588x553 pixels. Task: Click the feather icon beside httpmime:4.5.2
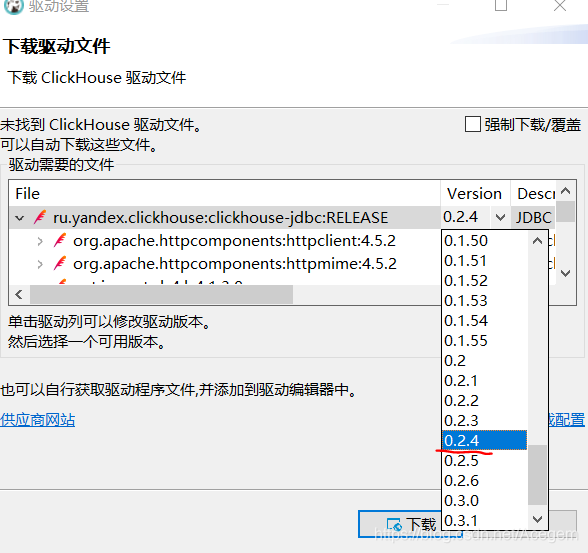[x=60, y=264]
